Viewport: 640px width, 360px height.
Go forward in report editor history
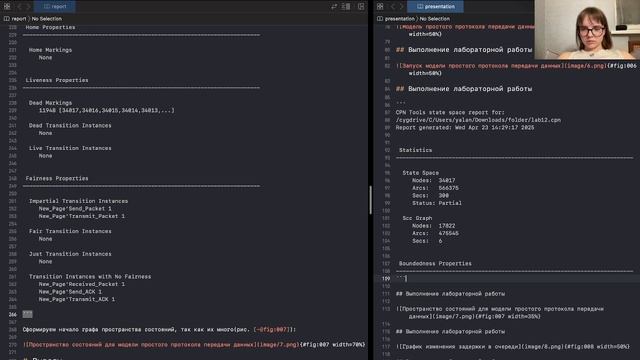pyautogui.click(x=28, y=6)
